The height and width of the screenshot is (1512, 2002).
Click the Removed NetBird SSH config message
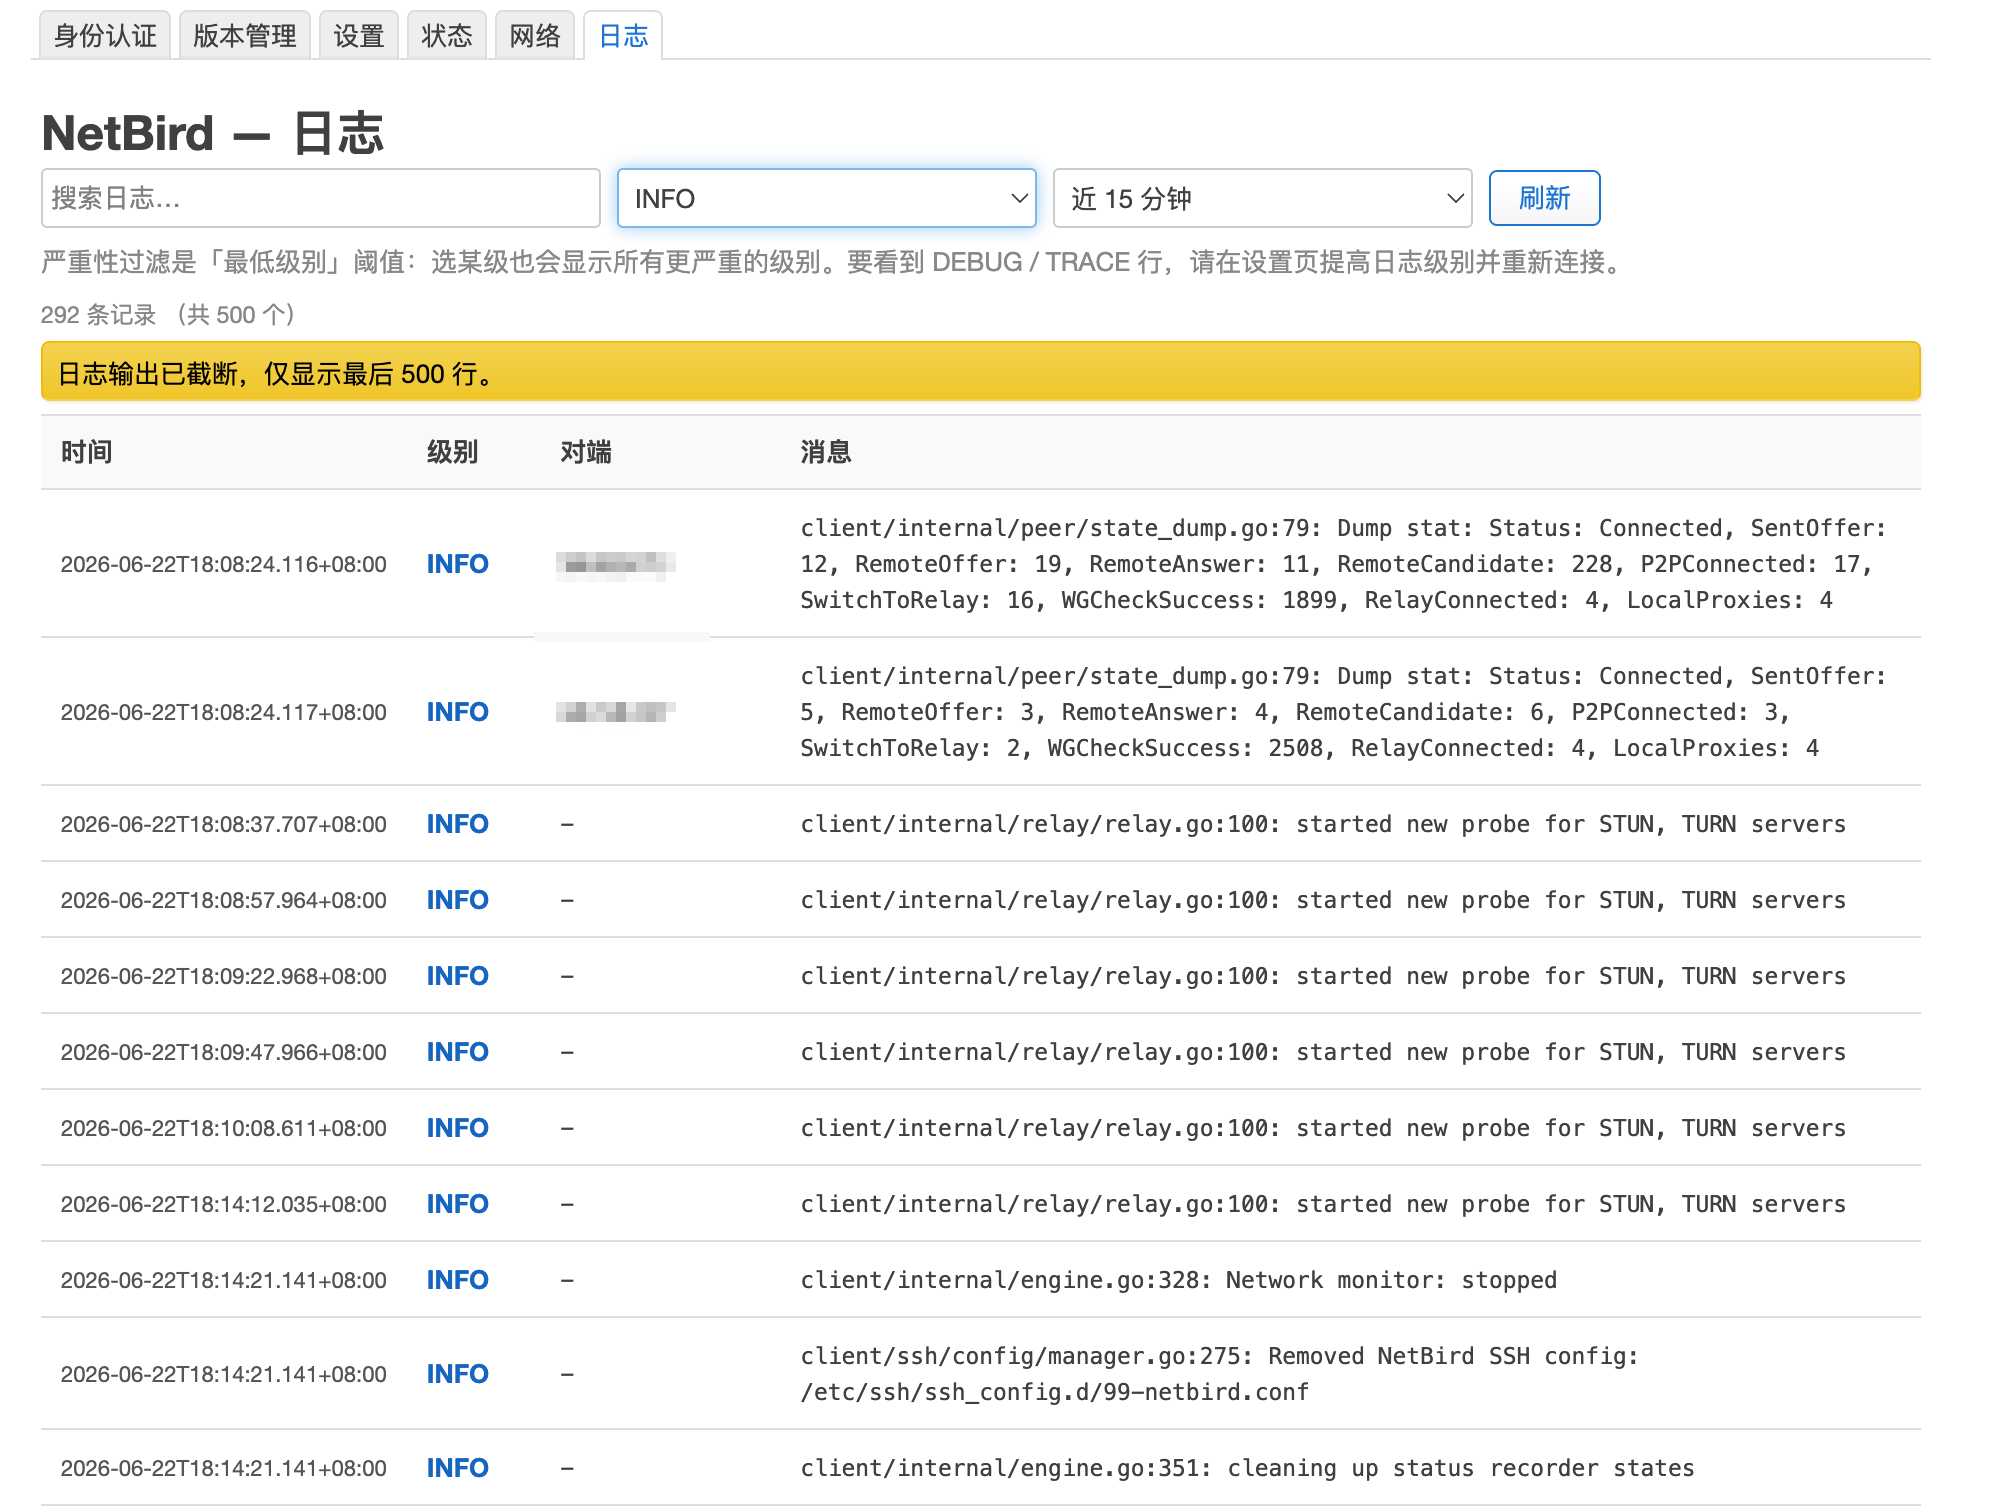1220,1374
